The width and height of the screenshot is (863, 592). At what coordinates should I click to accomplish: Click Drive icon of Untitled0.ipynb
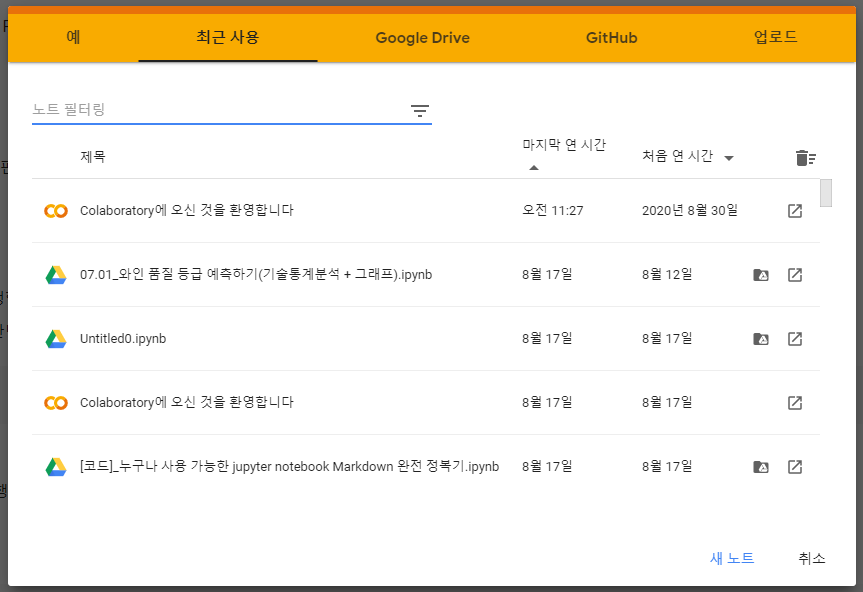[x=56, y=338]
